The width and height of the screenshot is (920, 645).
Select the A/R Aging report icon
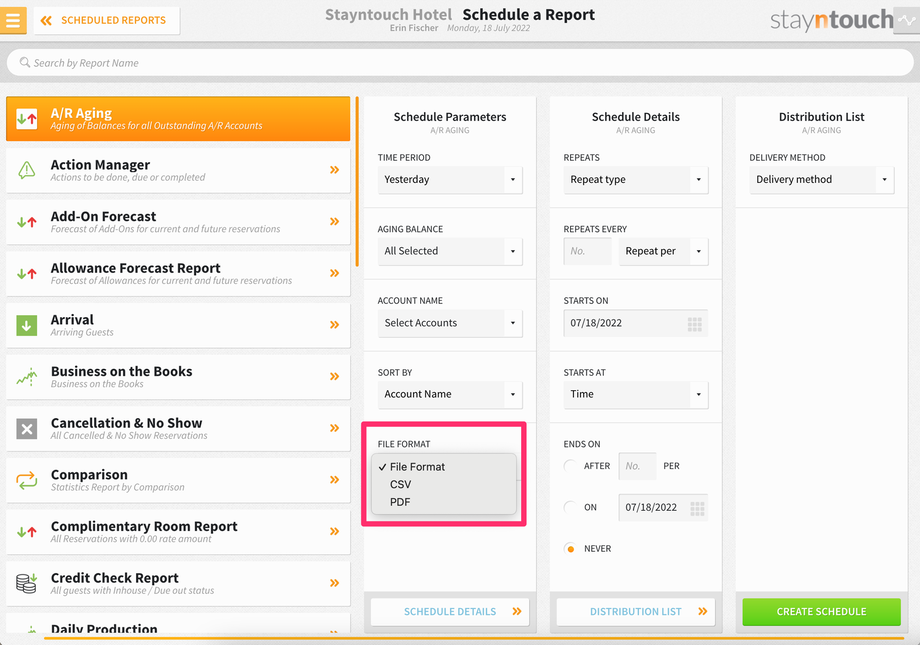(26, 119)
